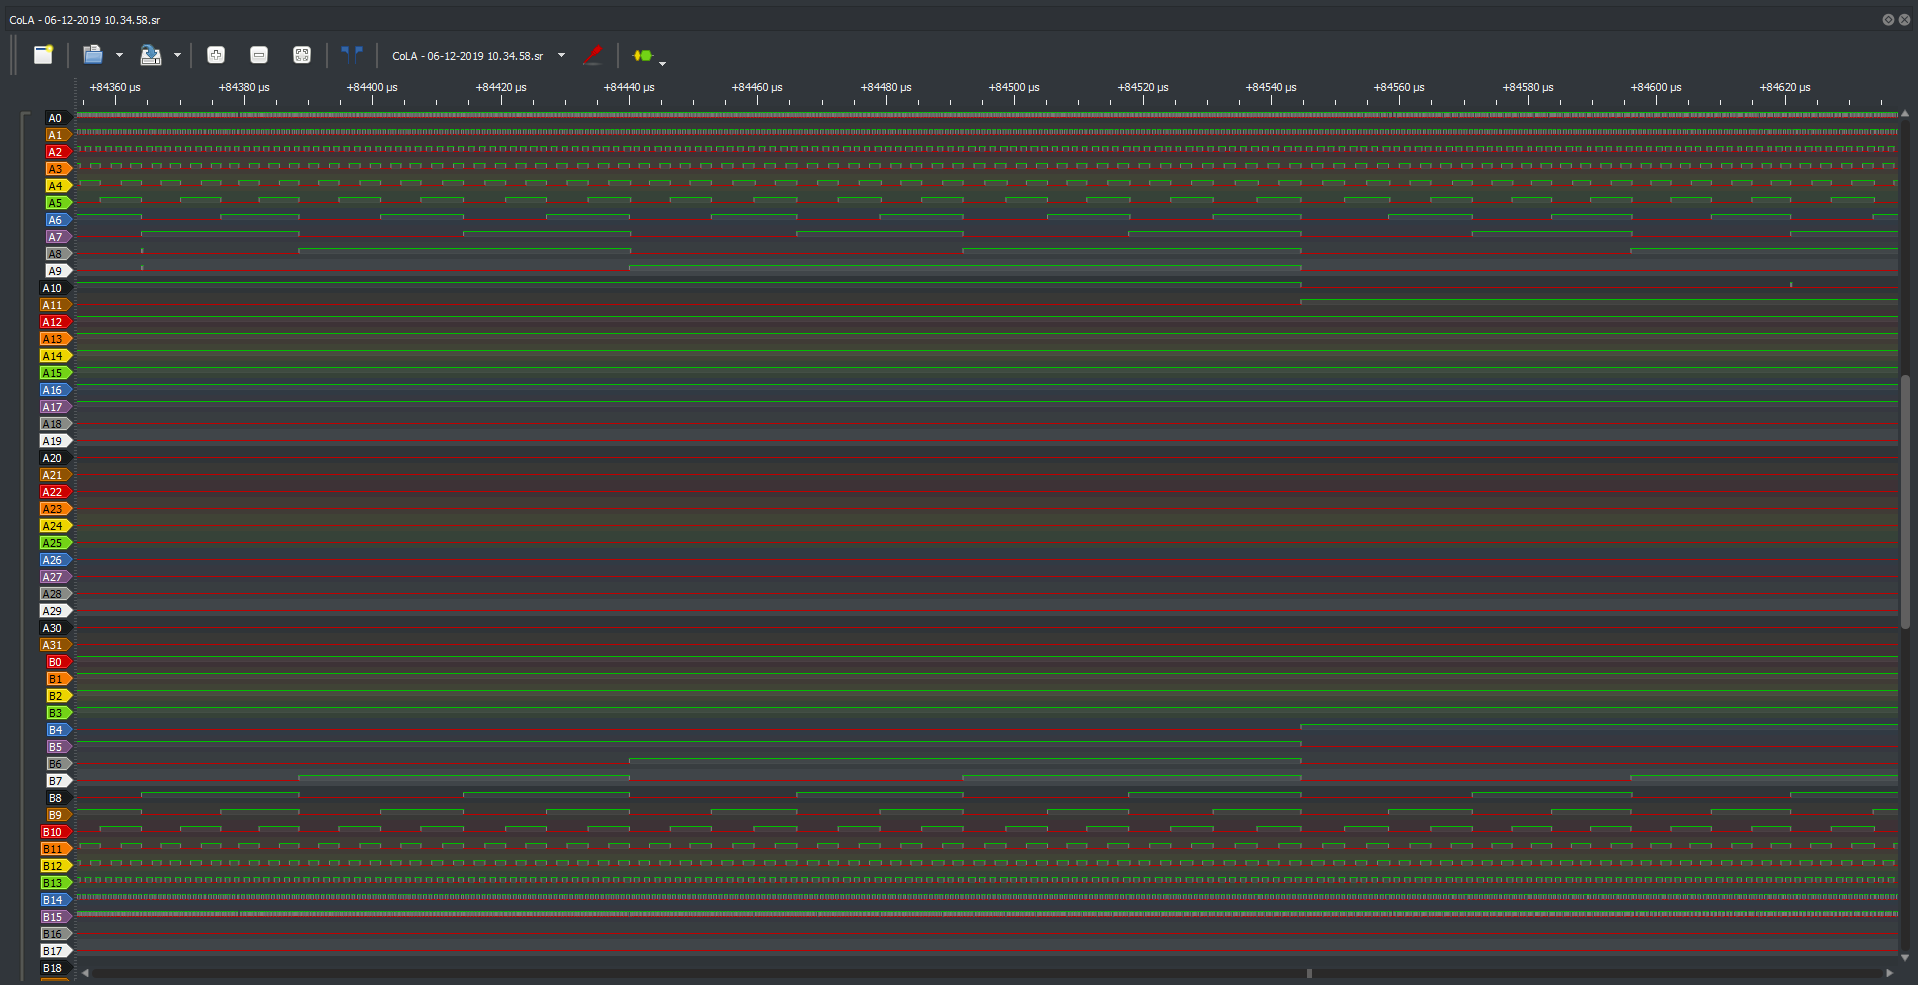Click the +84440 µs ruler label
Viewport: 1918px width, 985px height.
(x=629, y=87)
